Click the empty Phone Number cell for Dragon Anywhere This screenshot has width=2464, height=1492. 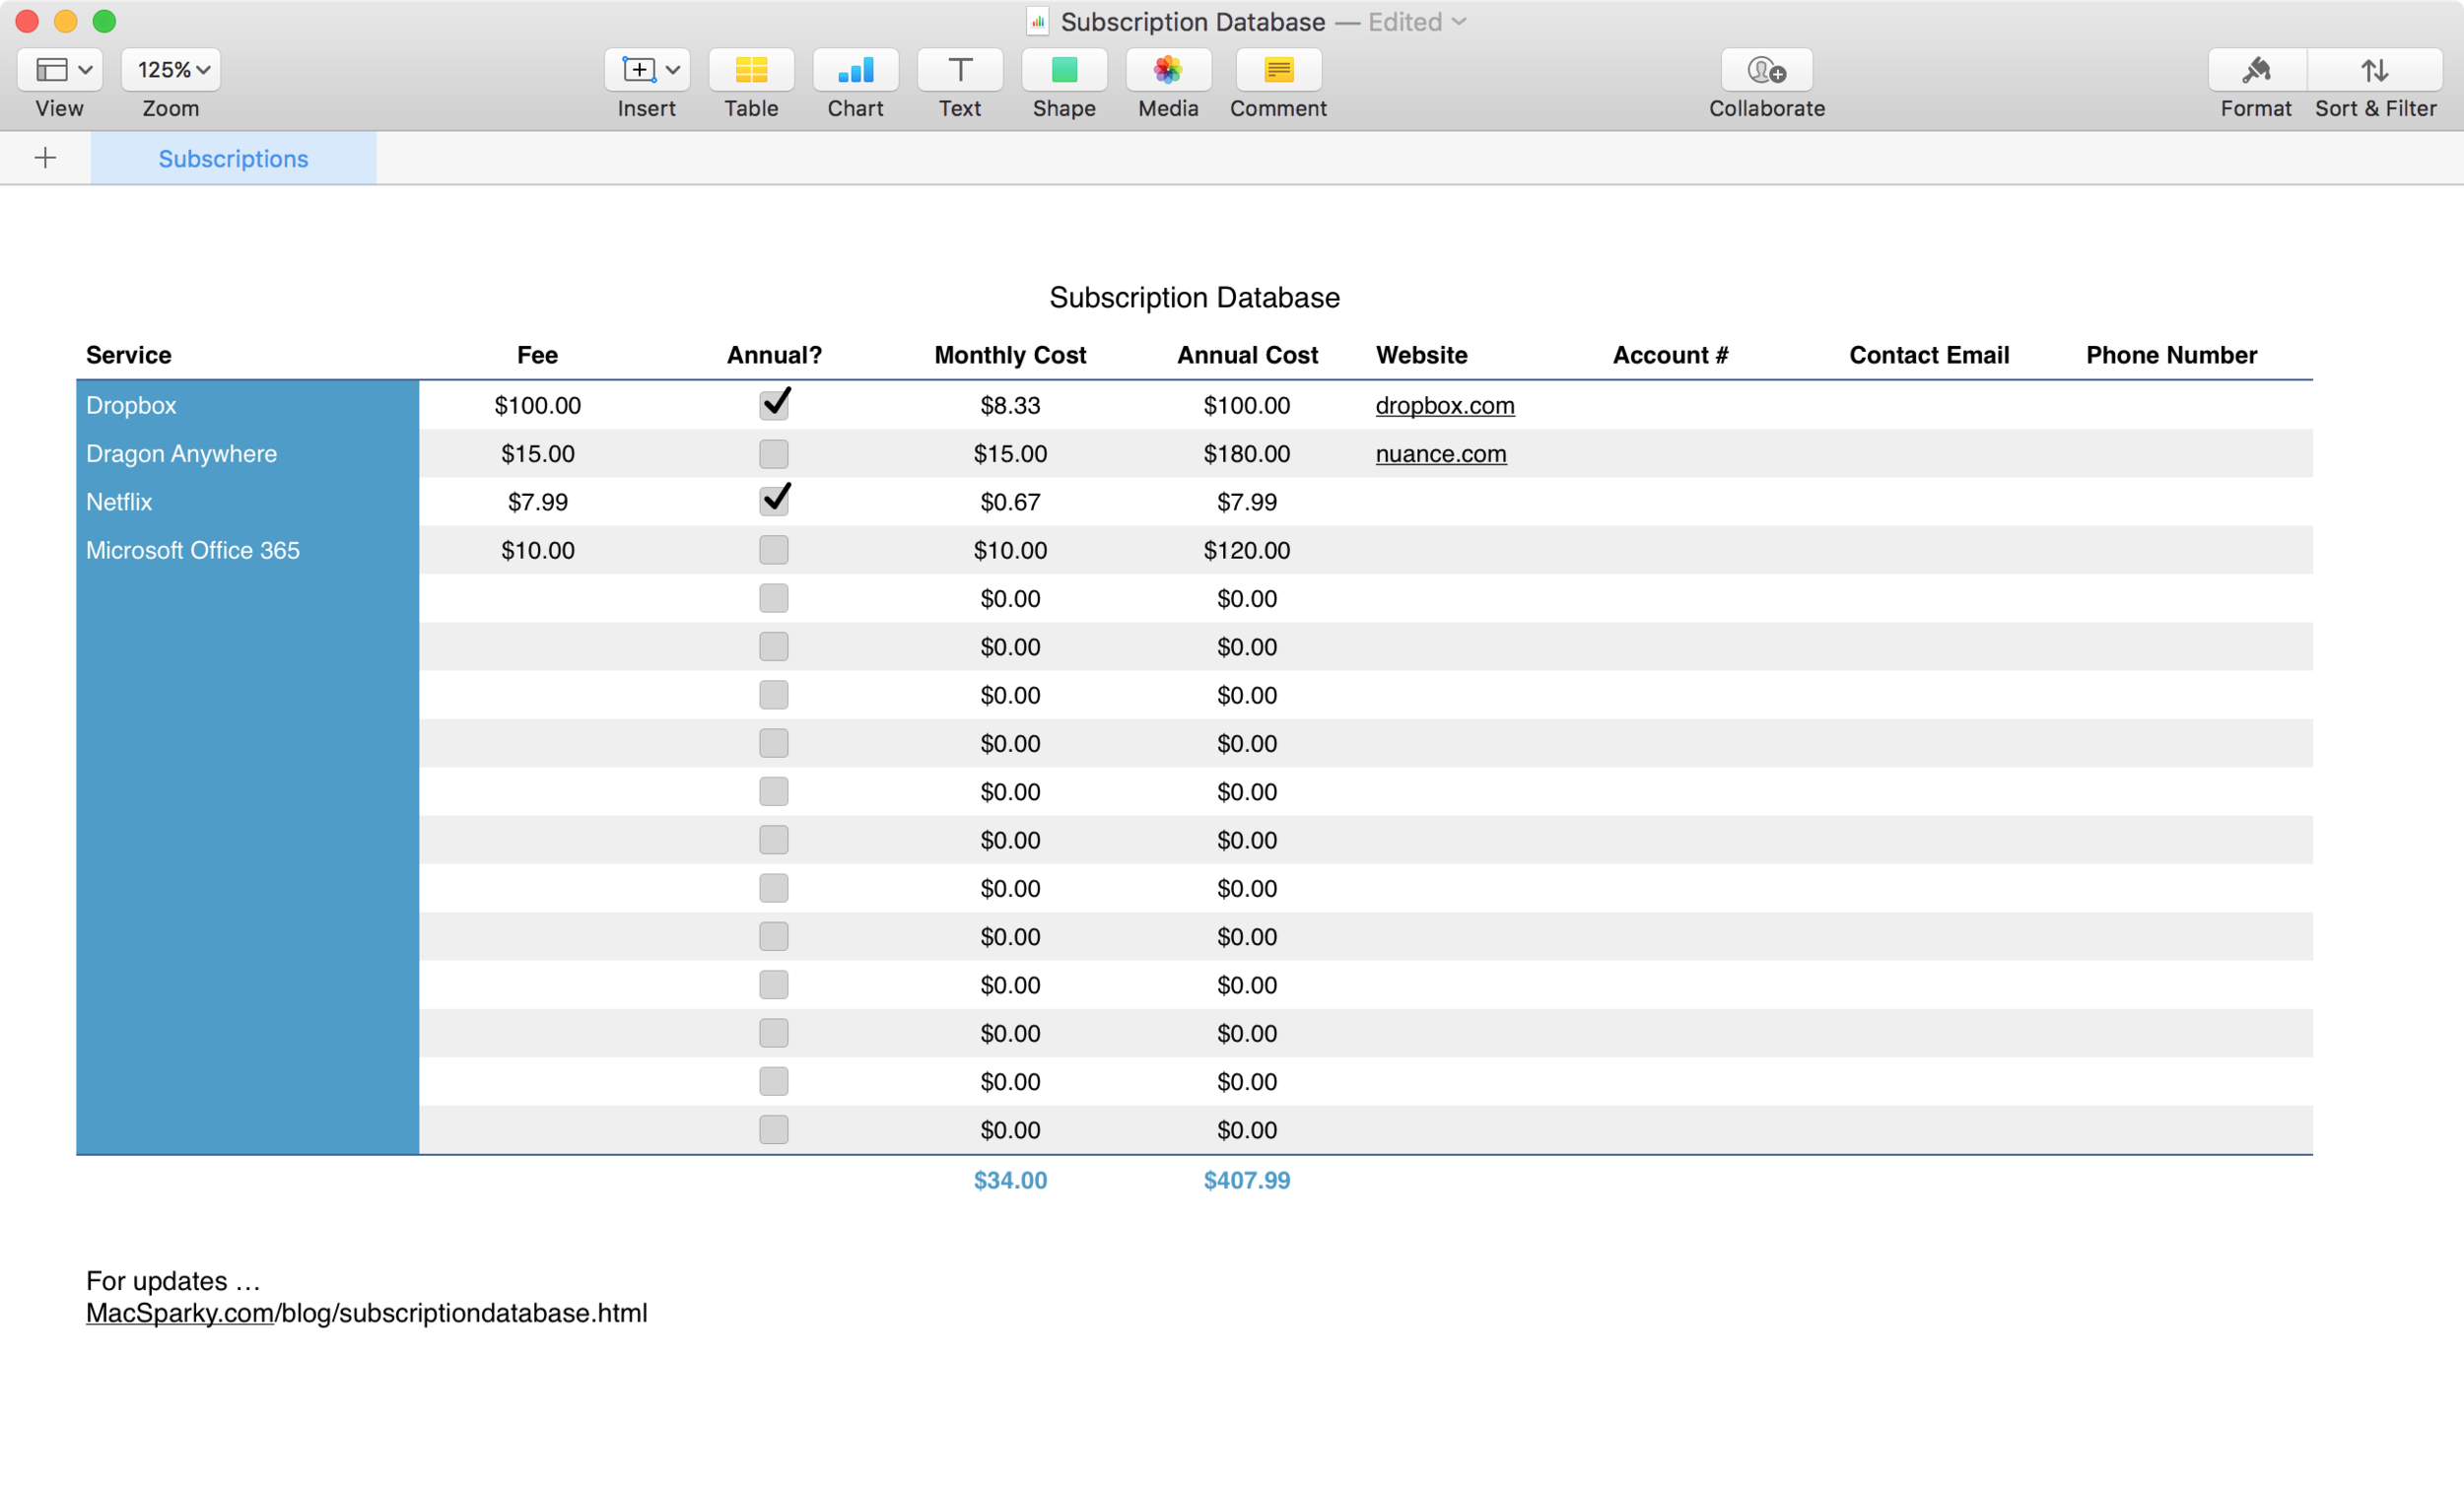[2194, 454]
